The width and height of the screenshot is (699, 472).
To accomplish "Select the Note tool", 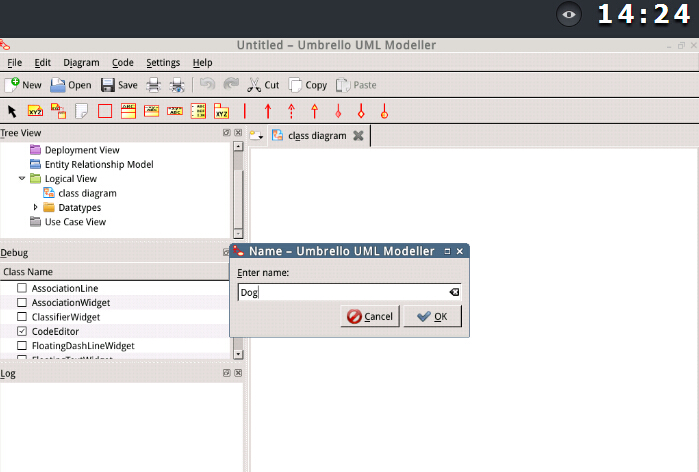I will click(x=82, y=111).
